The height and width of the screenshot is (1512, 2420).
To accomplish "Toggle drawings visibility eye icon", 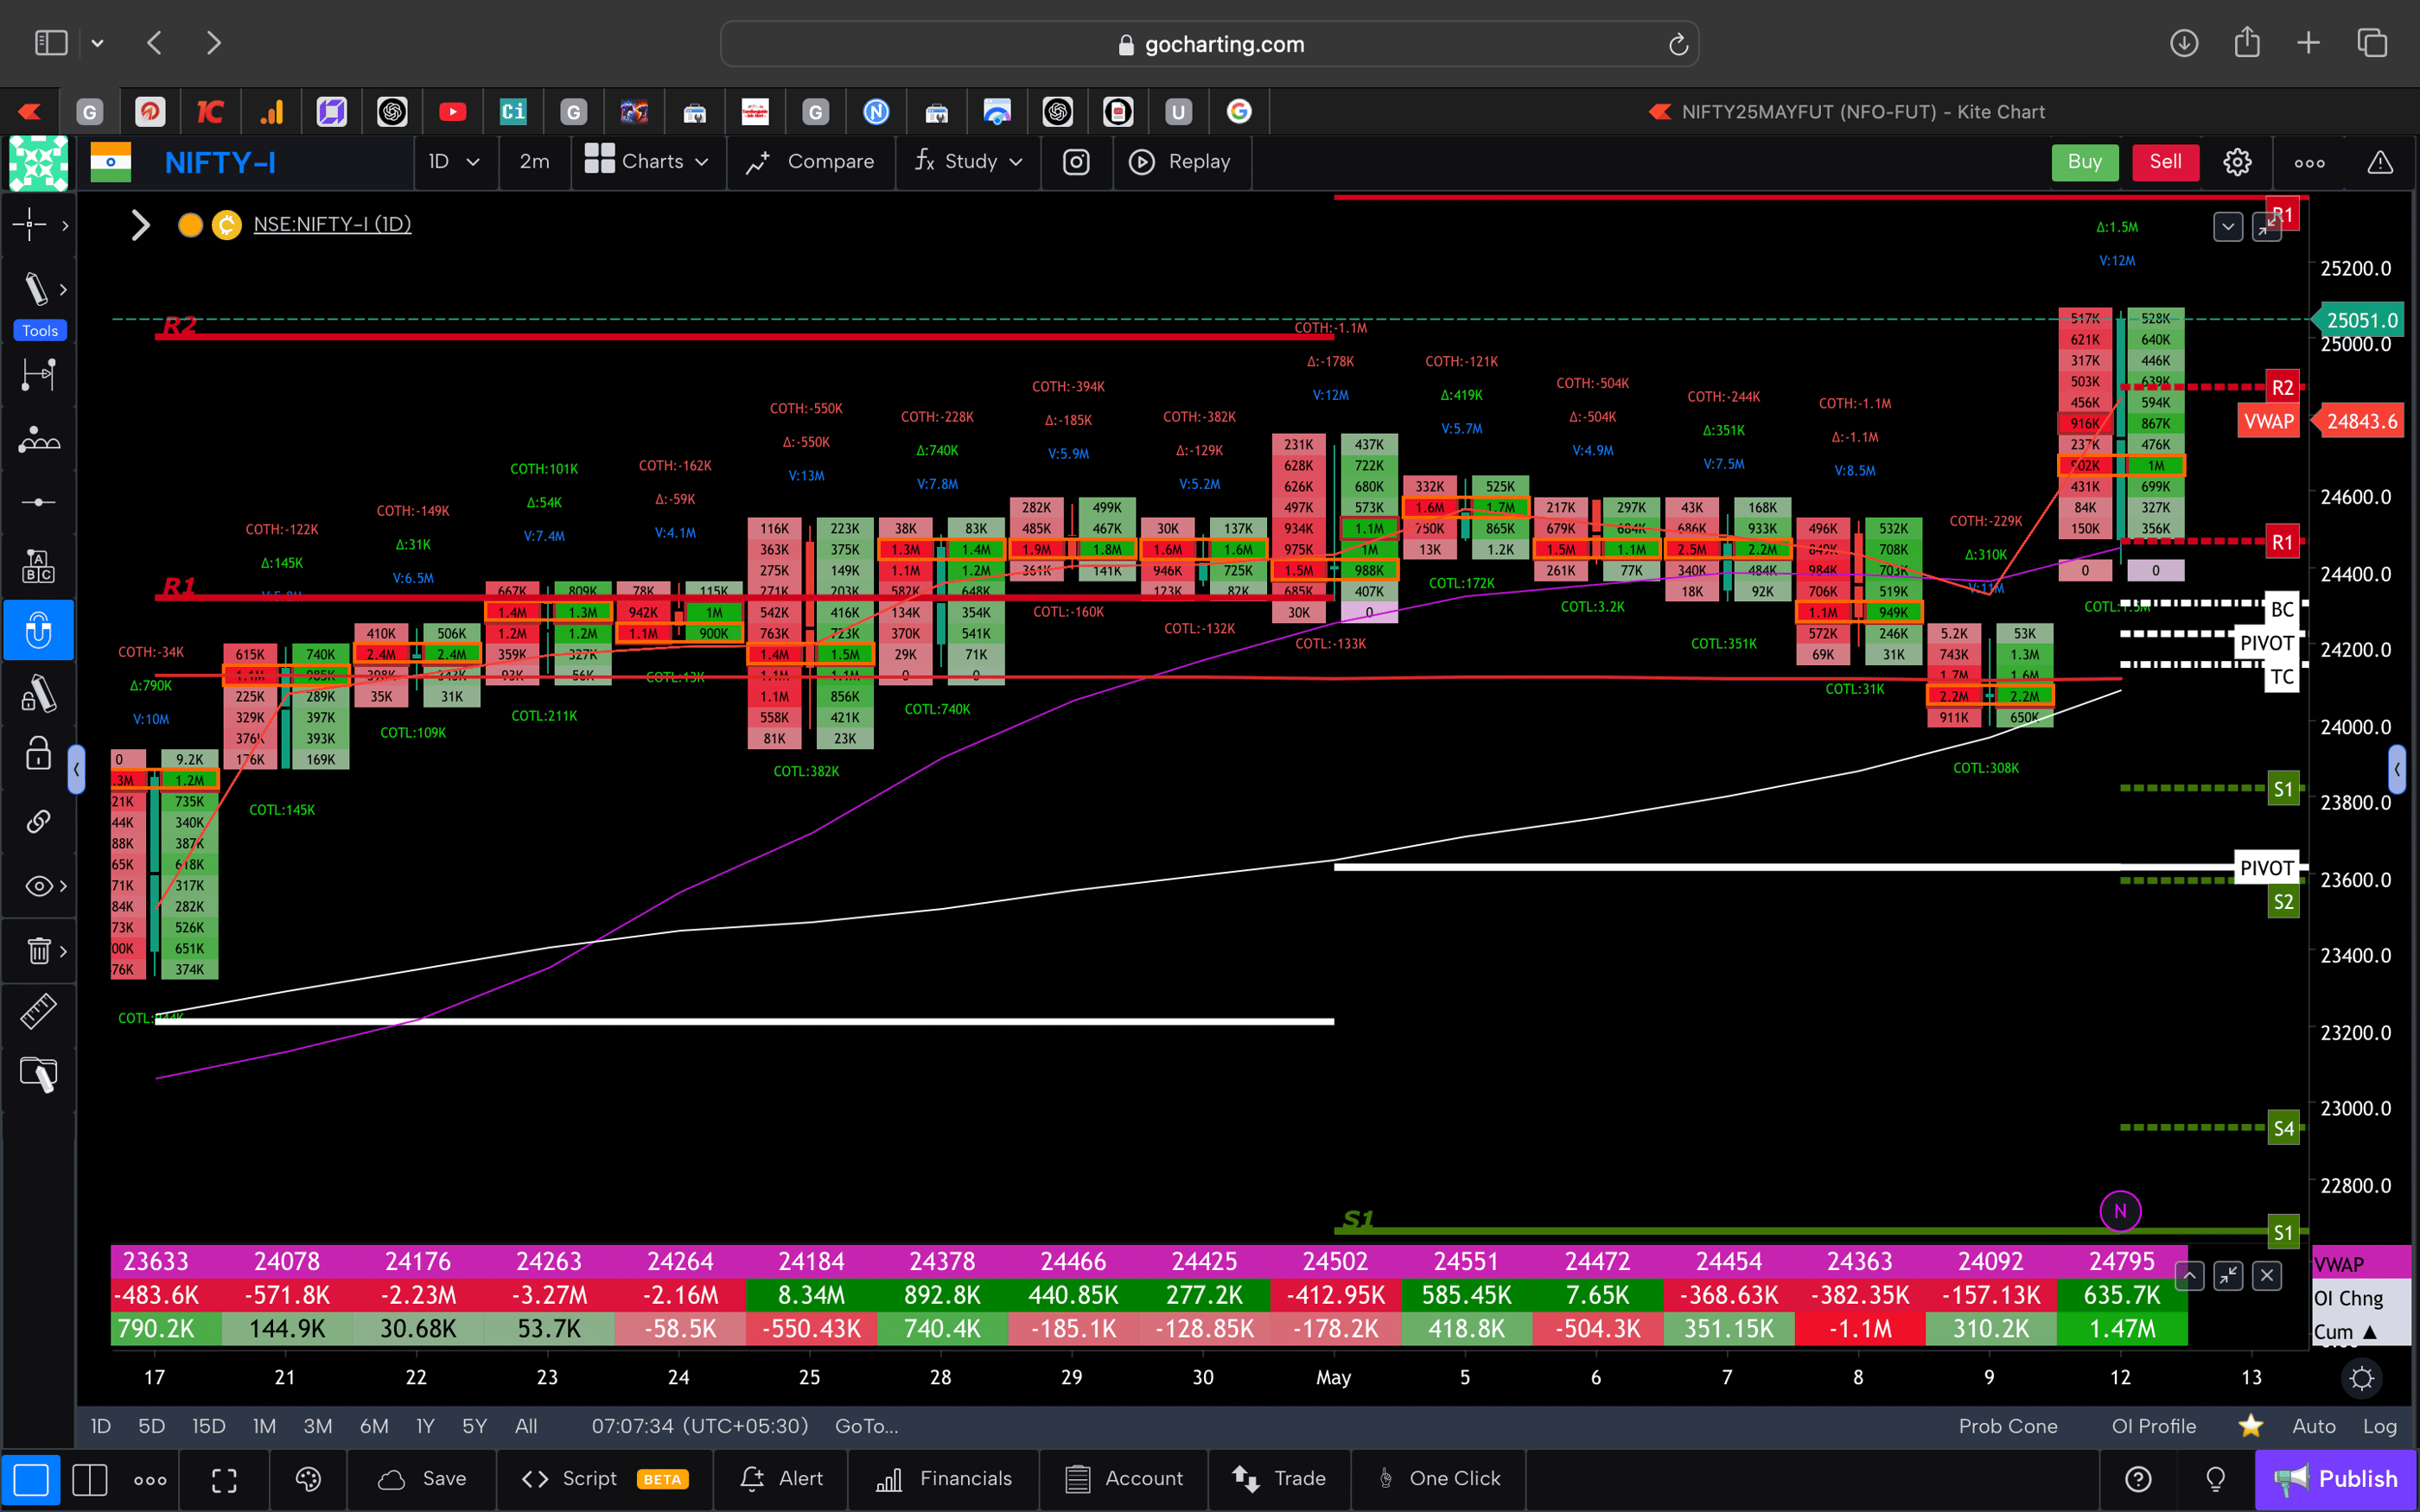I will coord(38,886).
